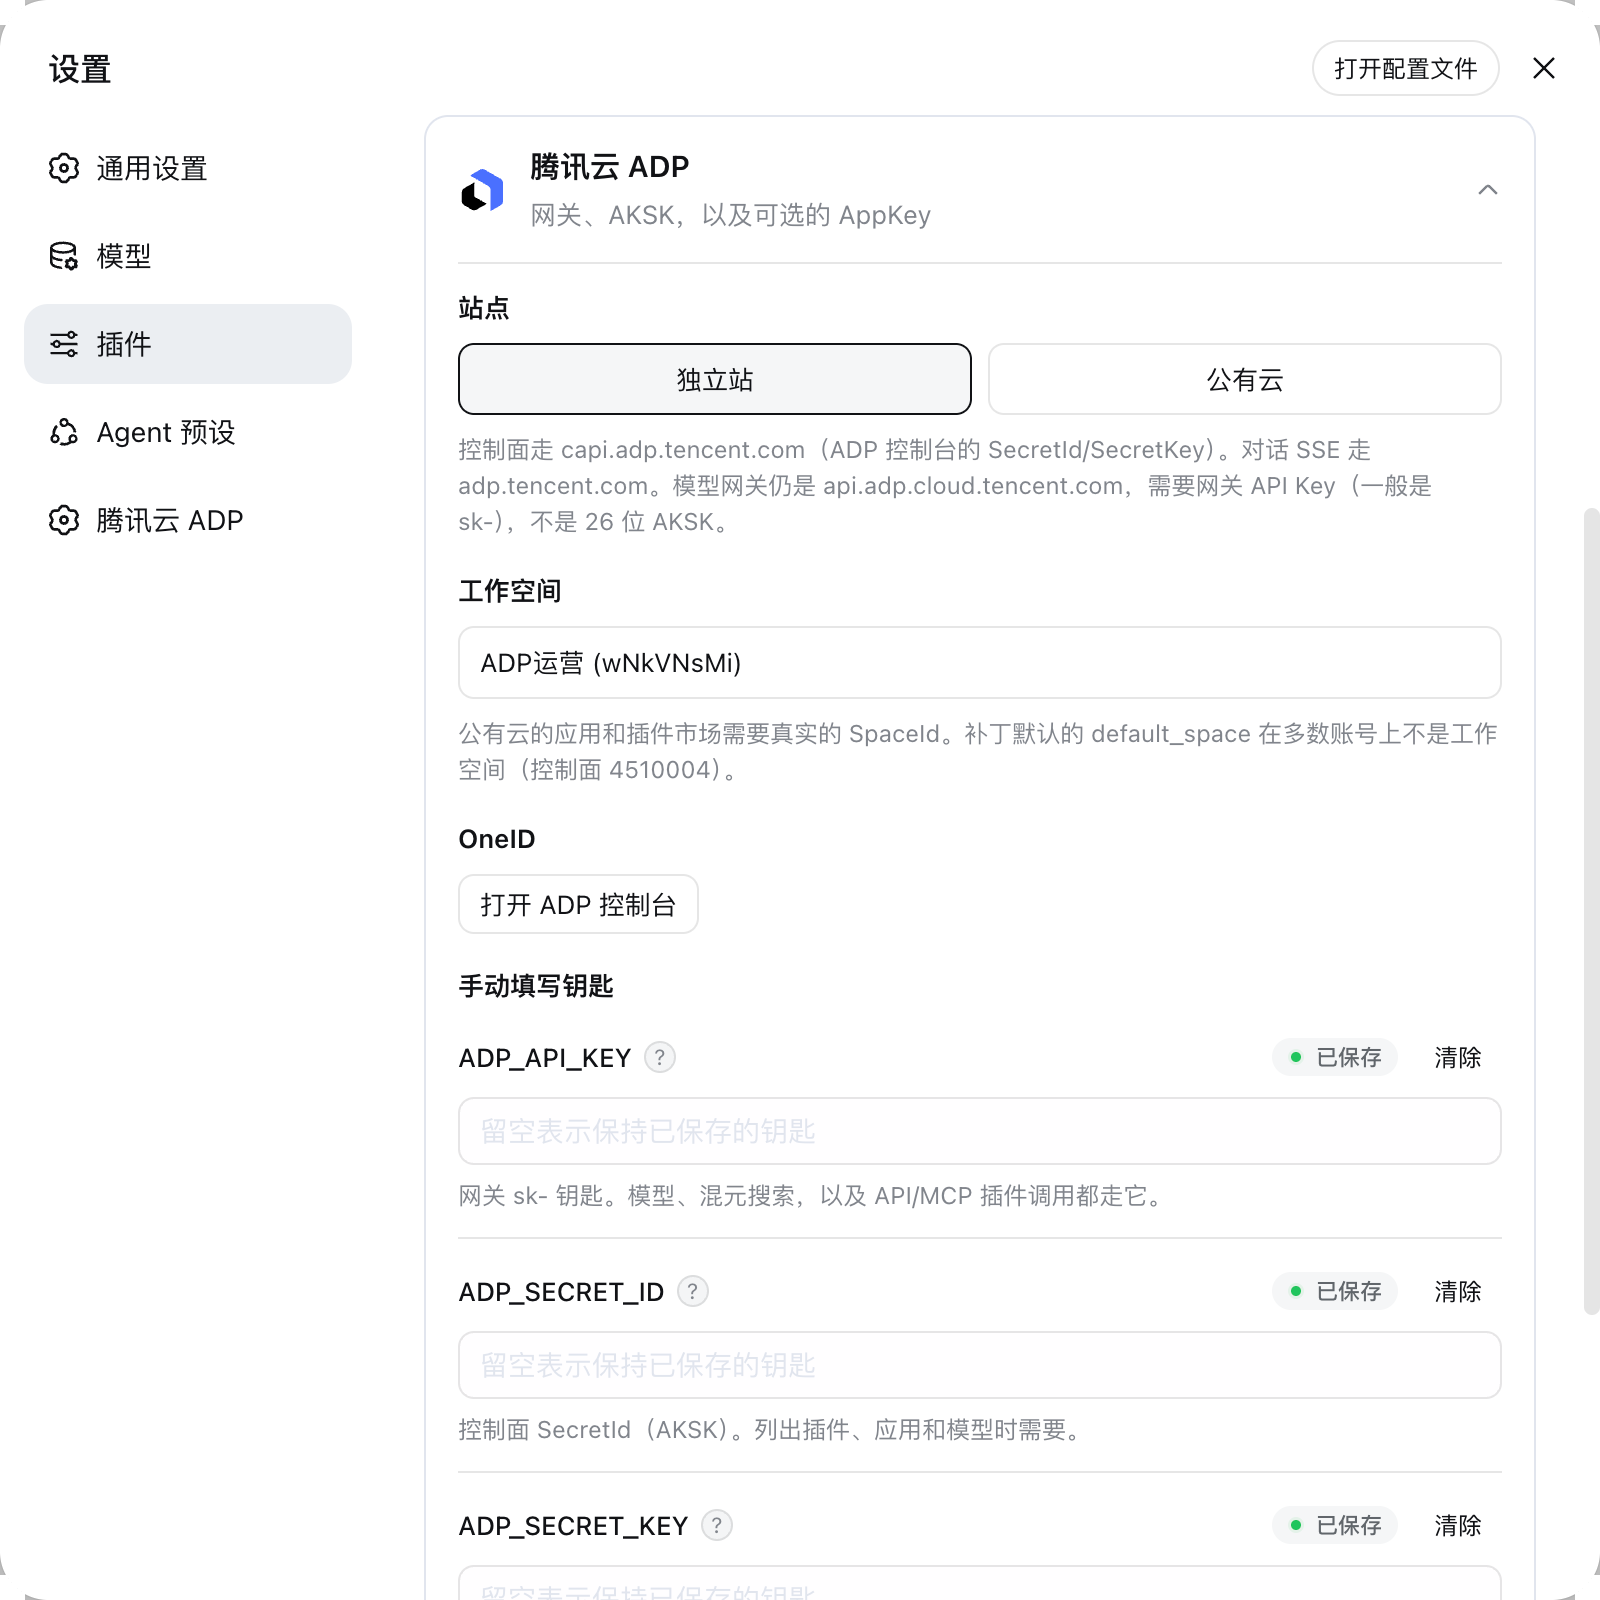Viewport: 1600px width, 1600px height.
Task: Open the 工作空间 dropdown ADP运营
Action: pos(980,663)
